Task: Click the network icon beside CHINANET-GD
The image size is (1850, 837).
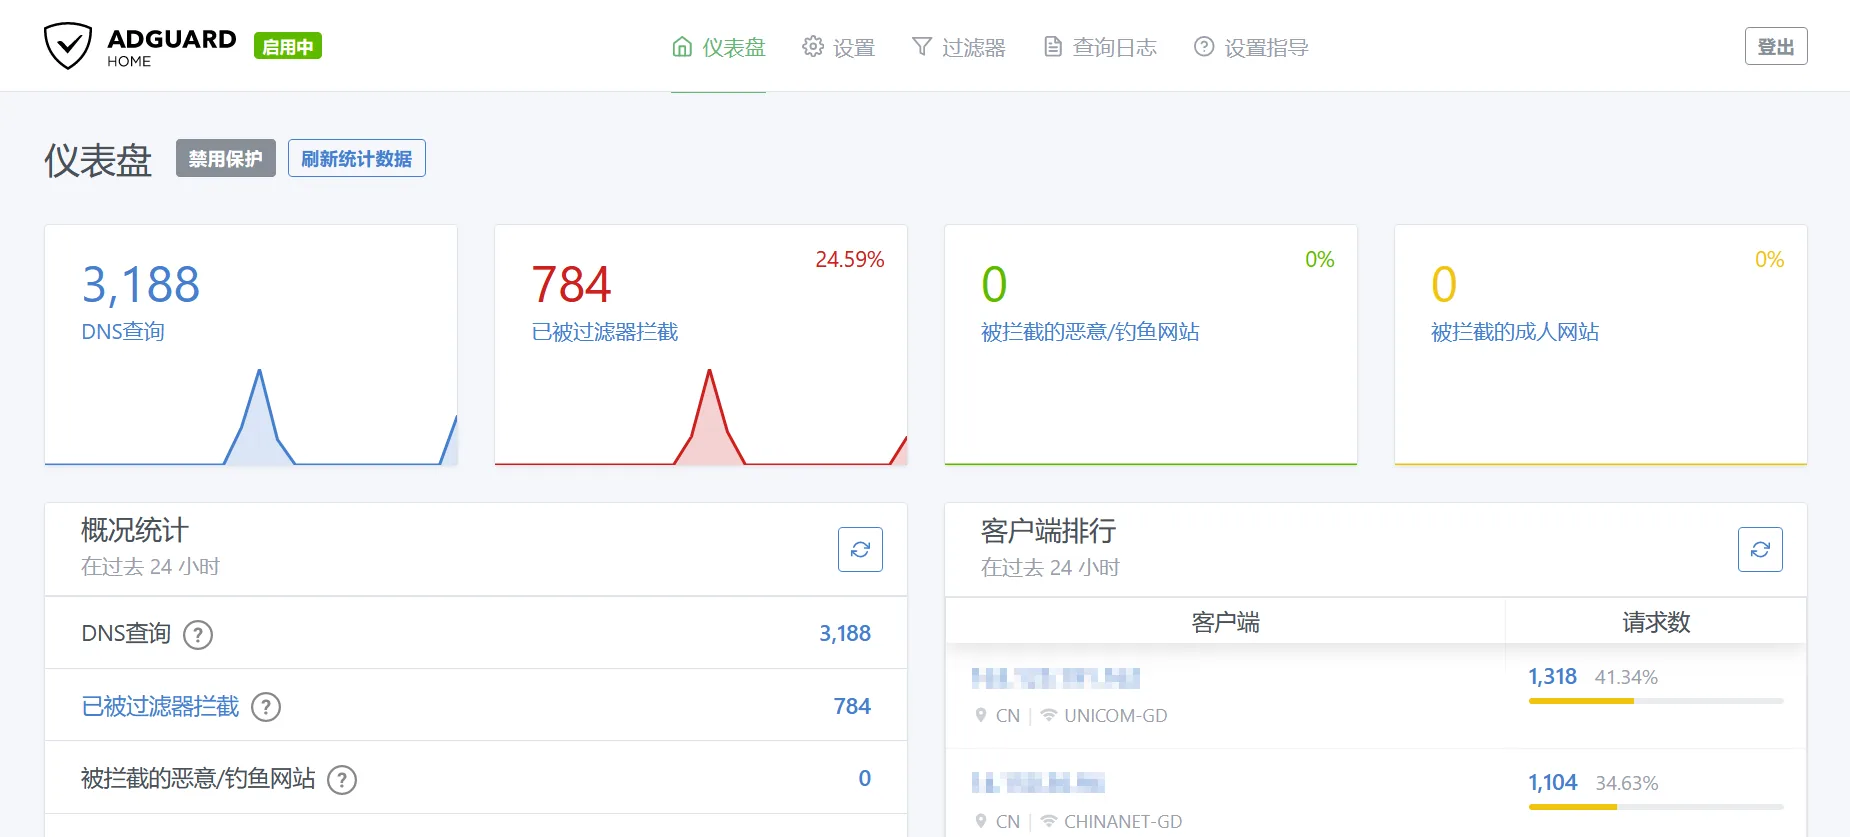Action: [x=1049, y=821]
